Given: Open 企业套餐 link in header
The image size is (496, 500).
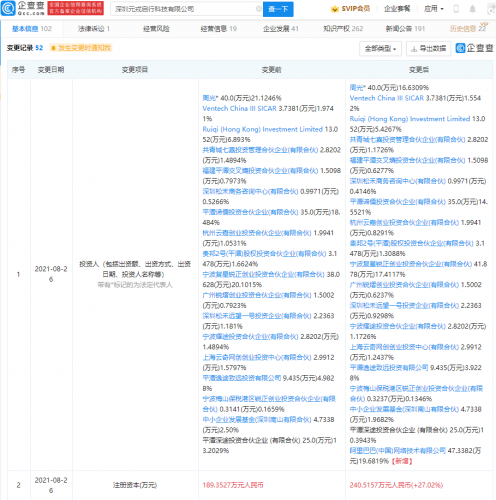Looking at the screenshot, I should [397, 9].
